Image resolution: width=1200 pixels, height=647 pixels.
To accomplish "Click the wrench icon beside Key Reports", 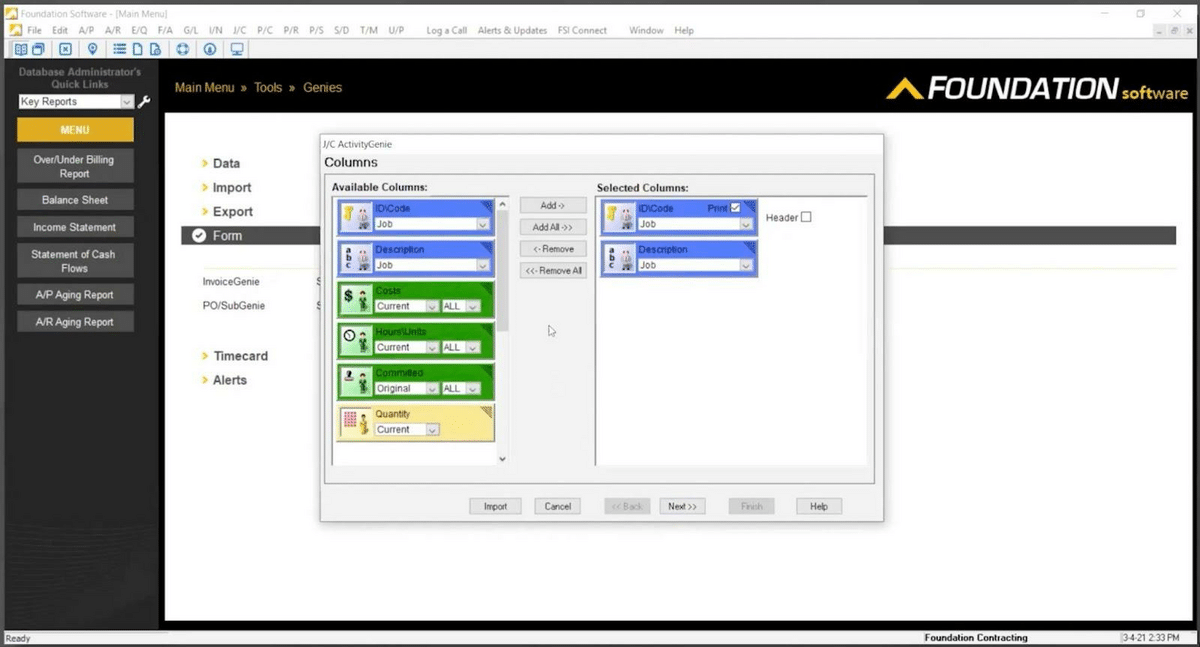I will coord(146,102).
